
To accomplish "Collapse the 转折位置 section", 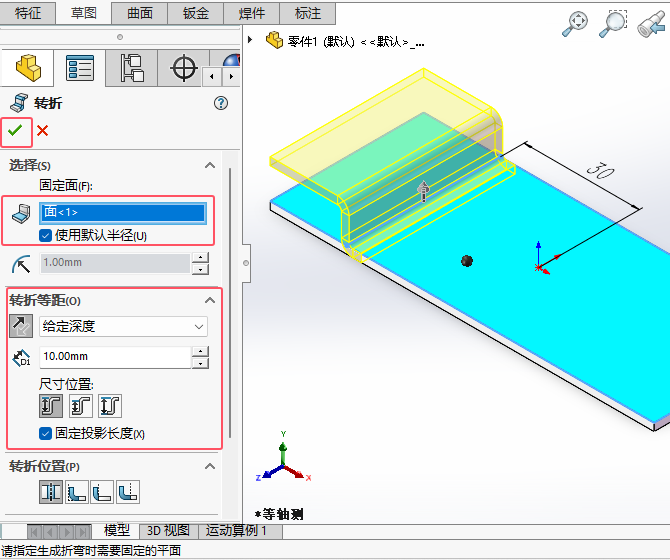I will 210,466.
